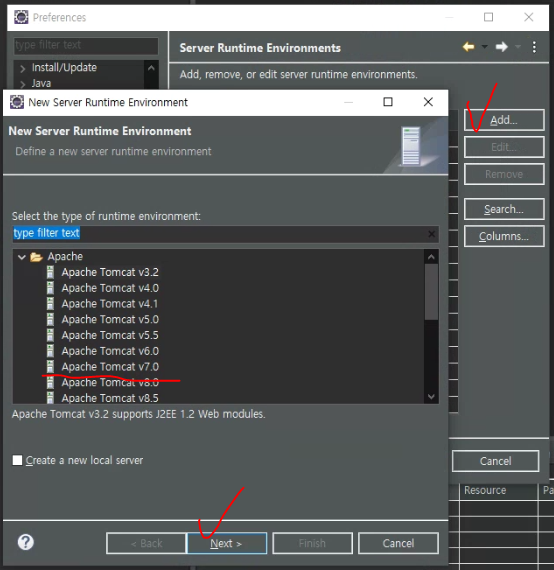Screen dimensions: 554x570
Task: Click the Back wizard button
Action: (146, 543)
